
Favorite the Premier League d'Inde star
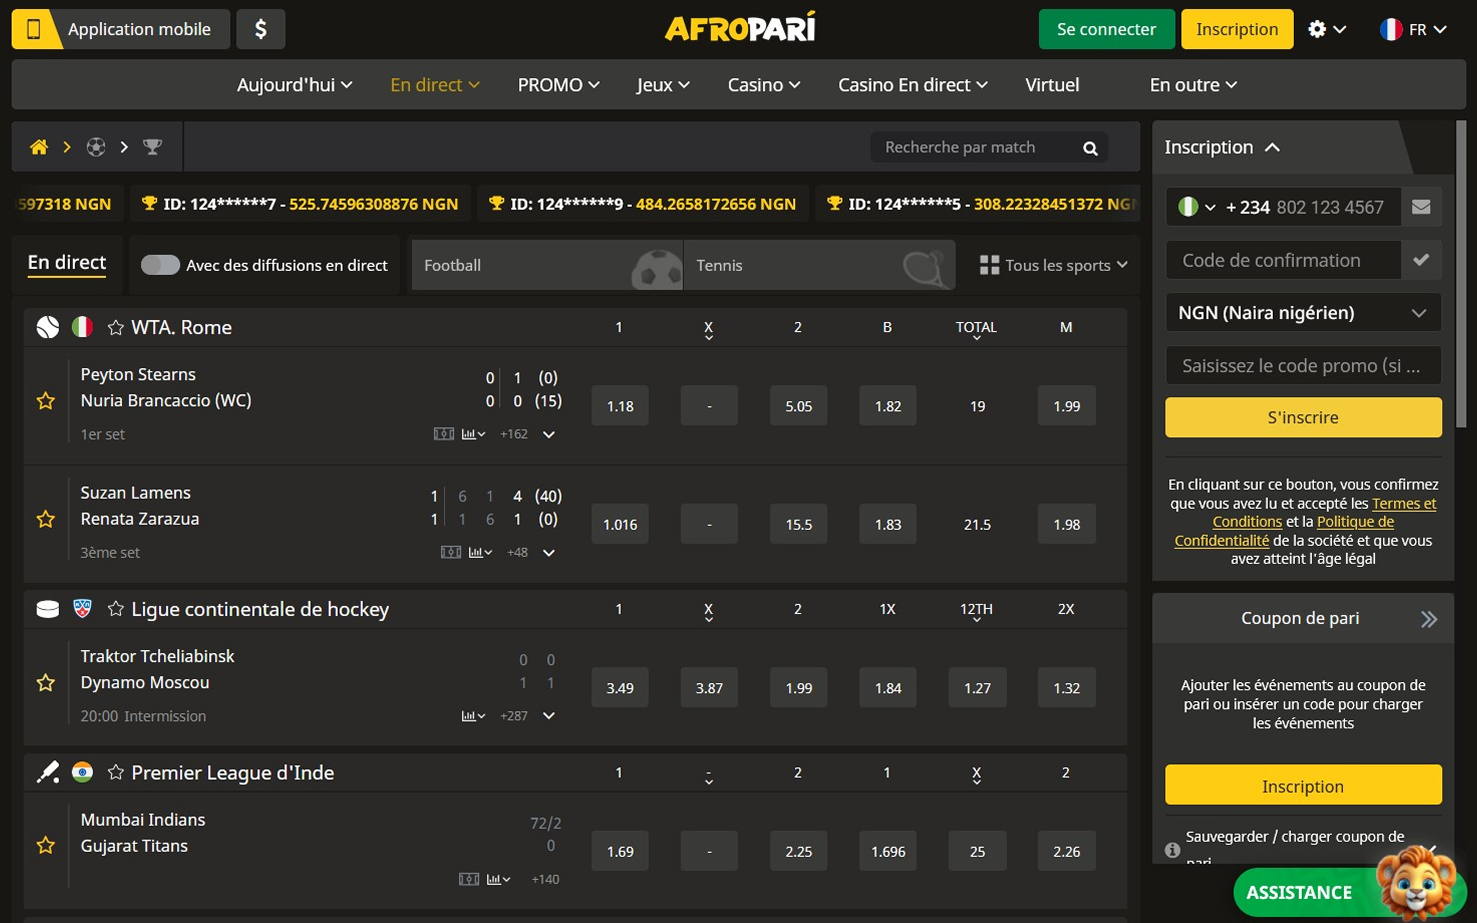(x=116, y=772)
